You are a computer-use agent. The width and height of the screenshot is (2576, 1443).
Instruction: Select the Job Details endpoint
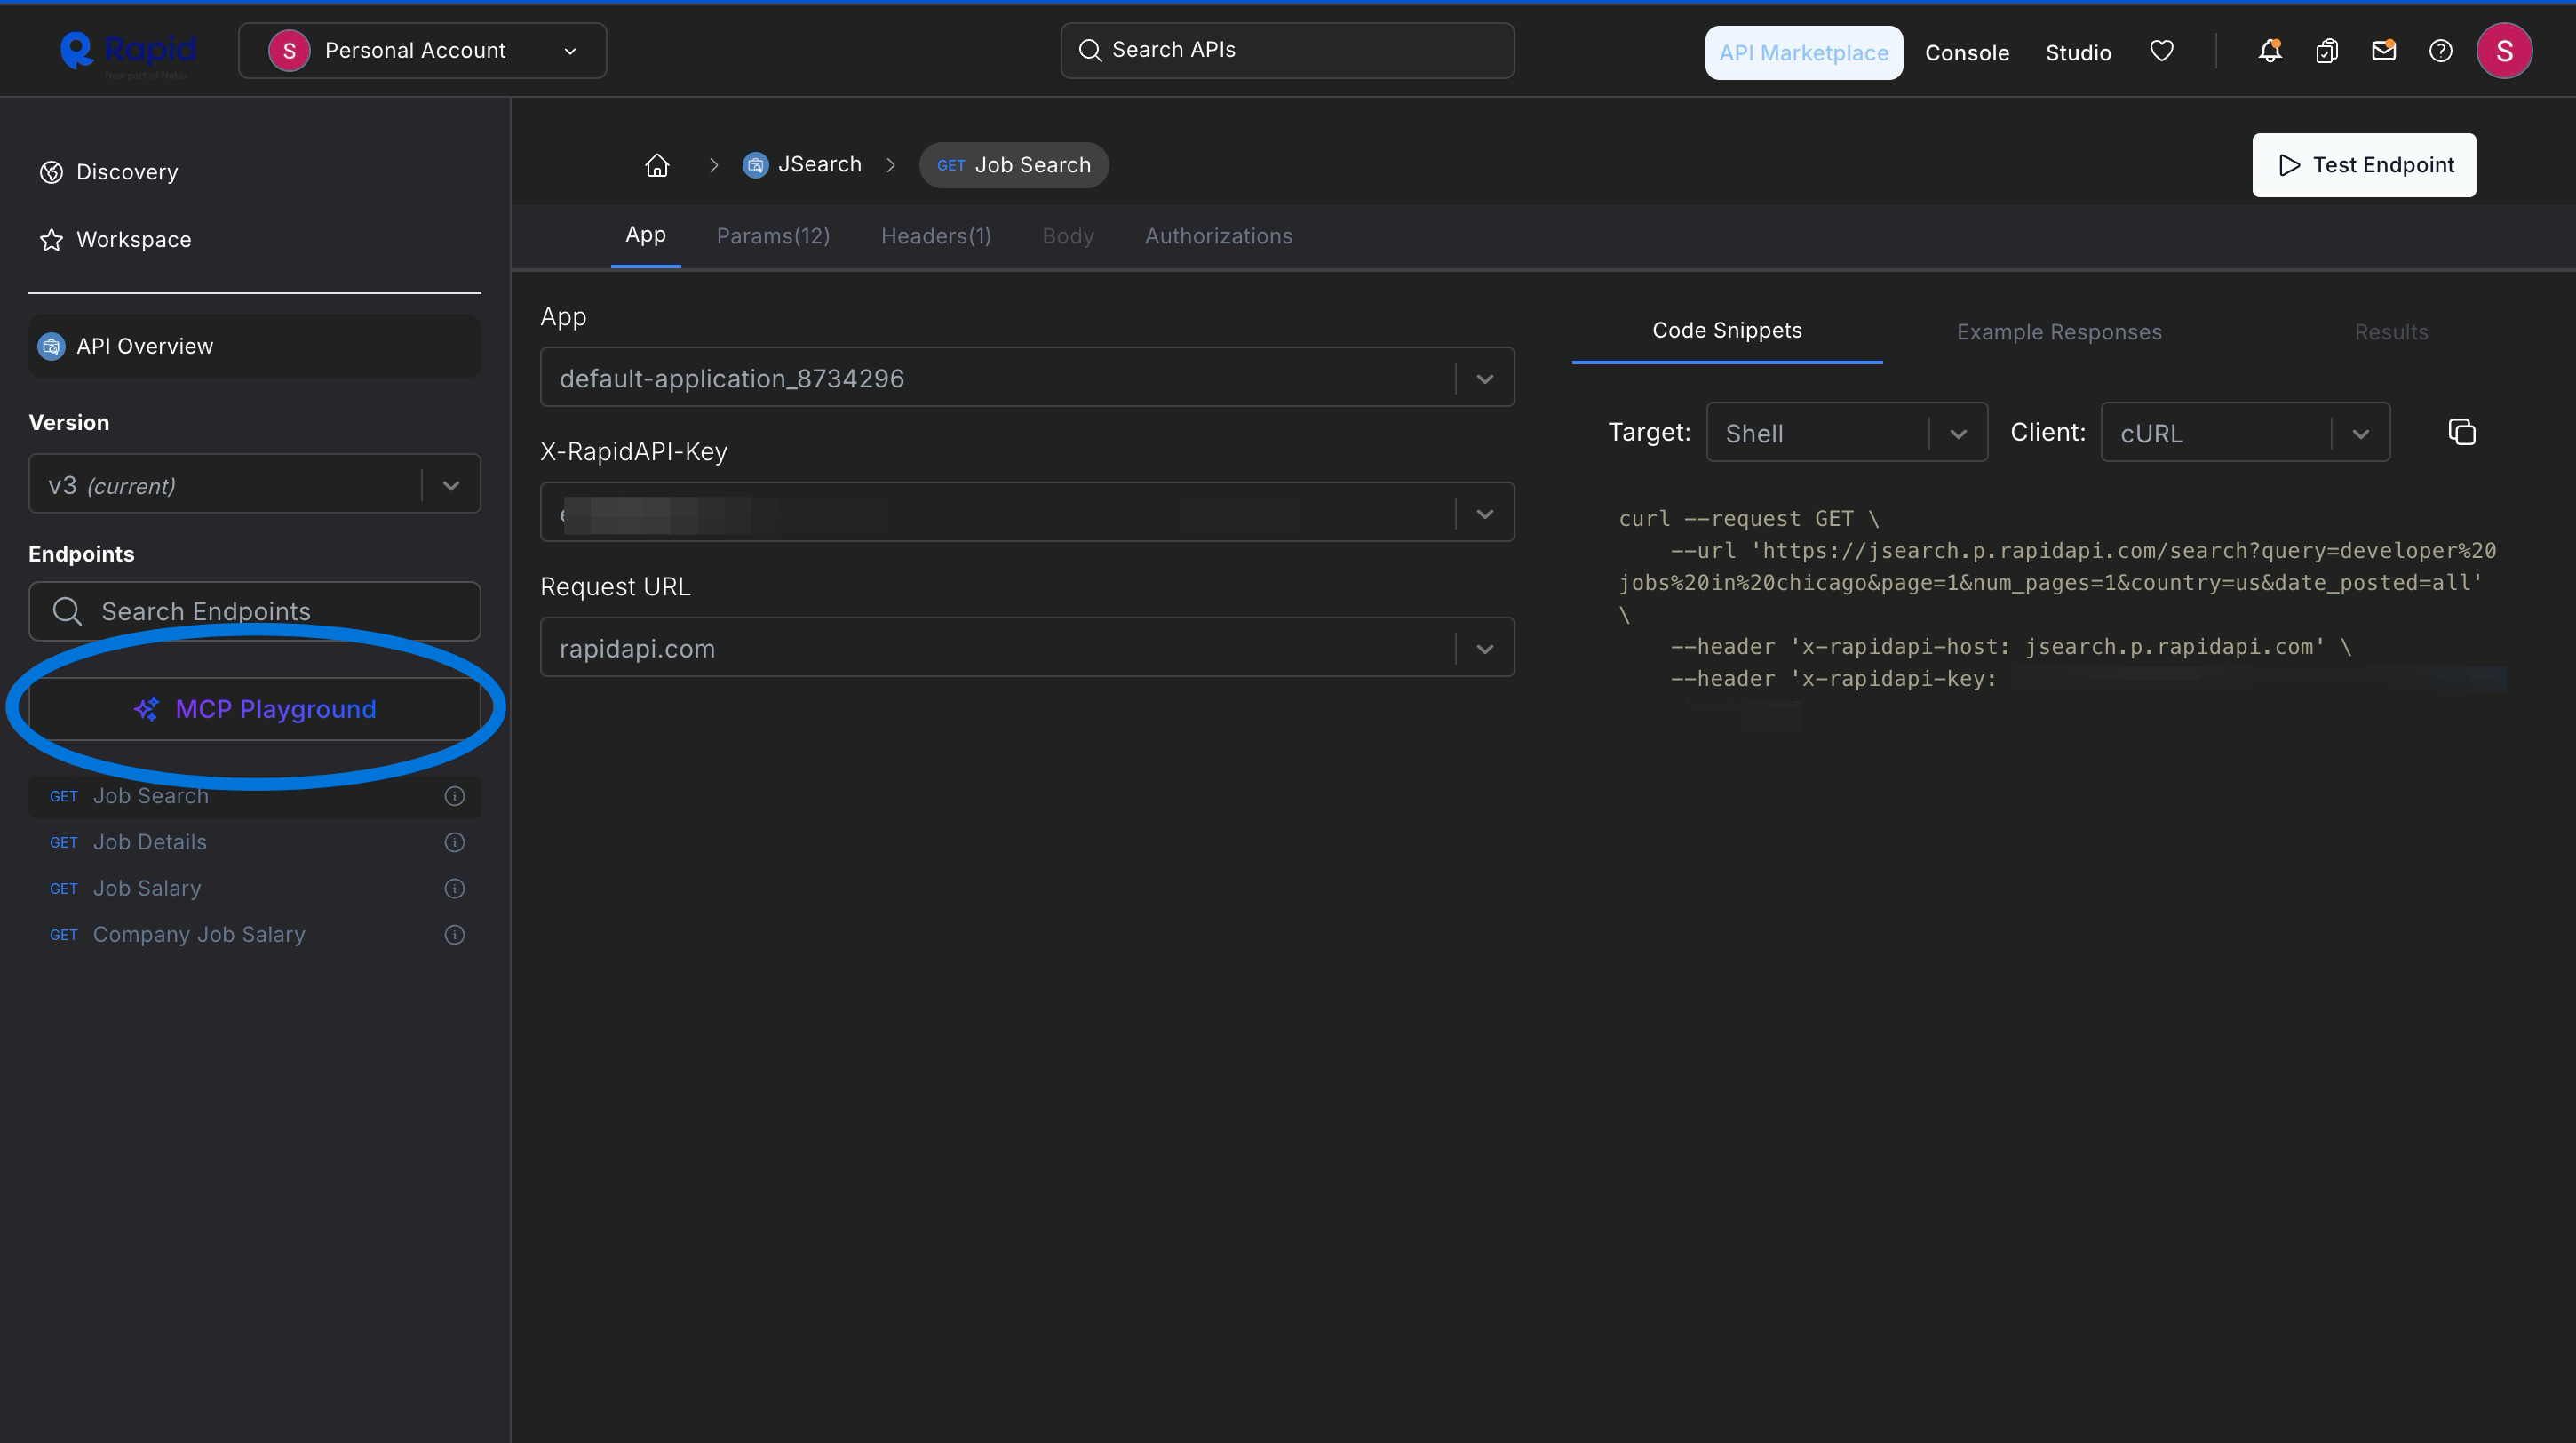pos(150,842)
